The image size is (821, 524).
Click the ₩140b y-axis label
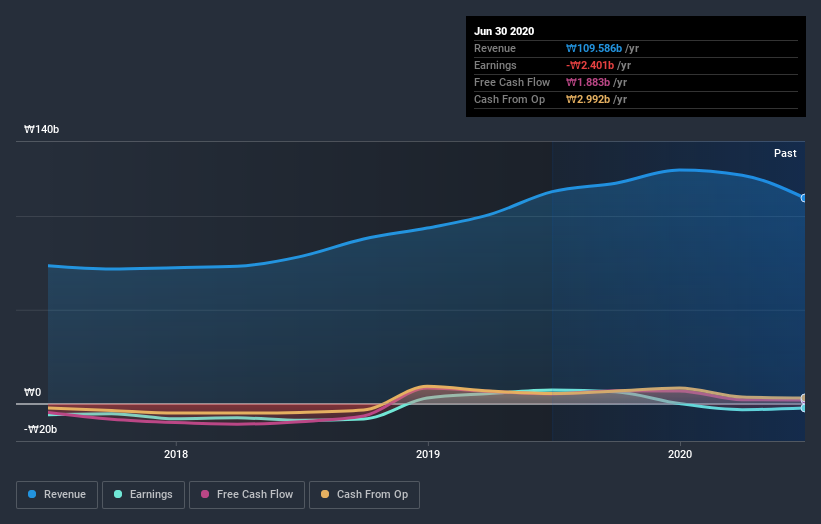(x=41, y=129)
